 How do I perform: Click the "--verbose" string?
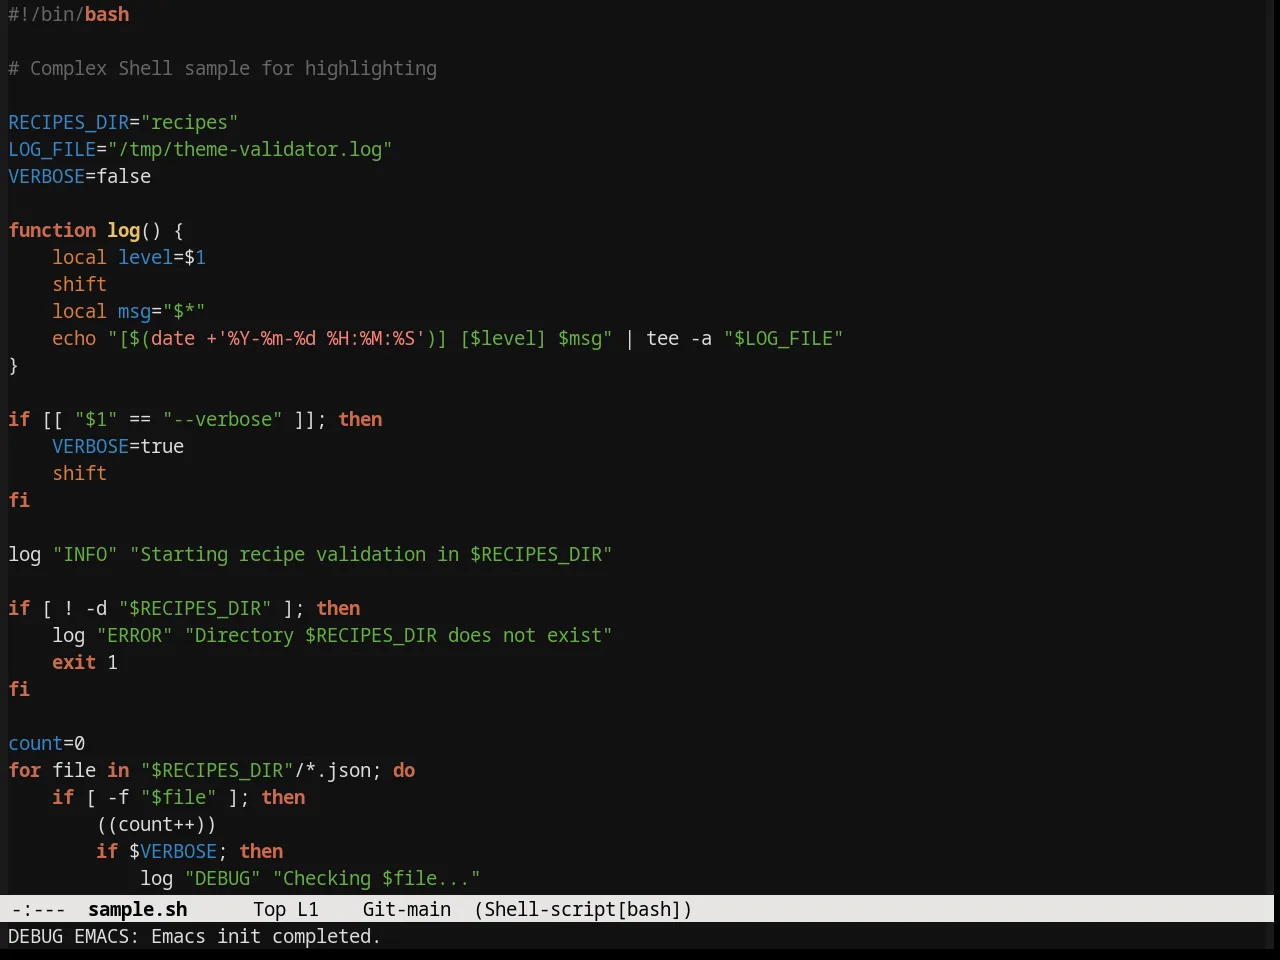pyautogui.click(x=222, y=419)
